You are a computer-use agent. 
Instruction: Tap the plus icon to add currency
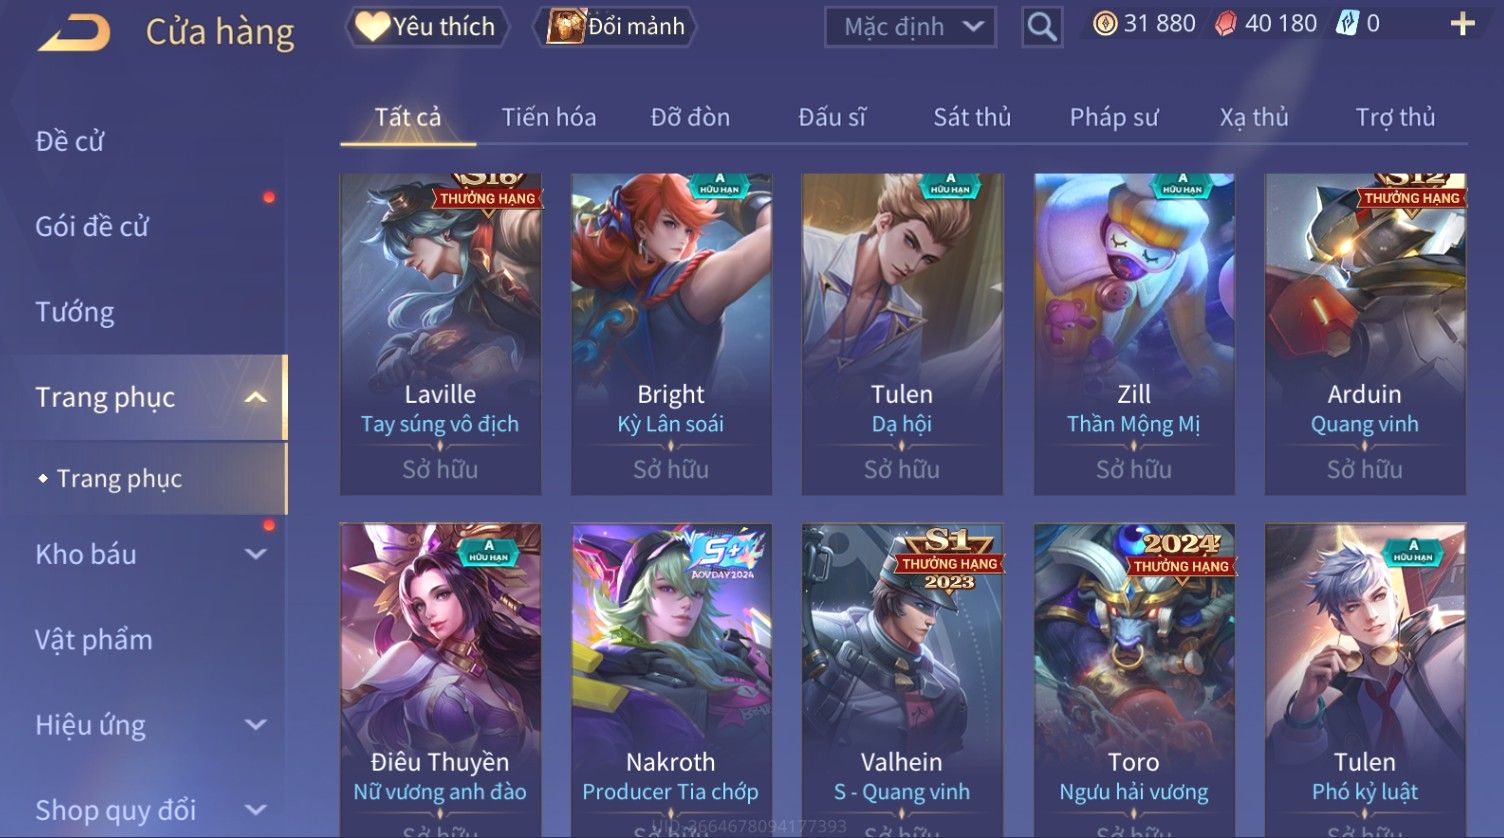point(1462,24)
